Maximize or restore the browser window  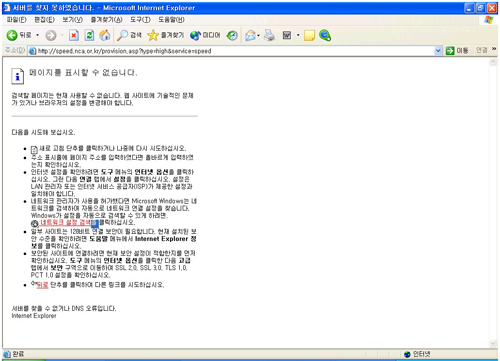click(x=481, y=8)
